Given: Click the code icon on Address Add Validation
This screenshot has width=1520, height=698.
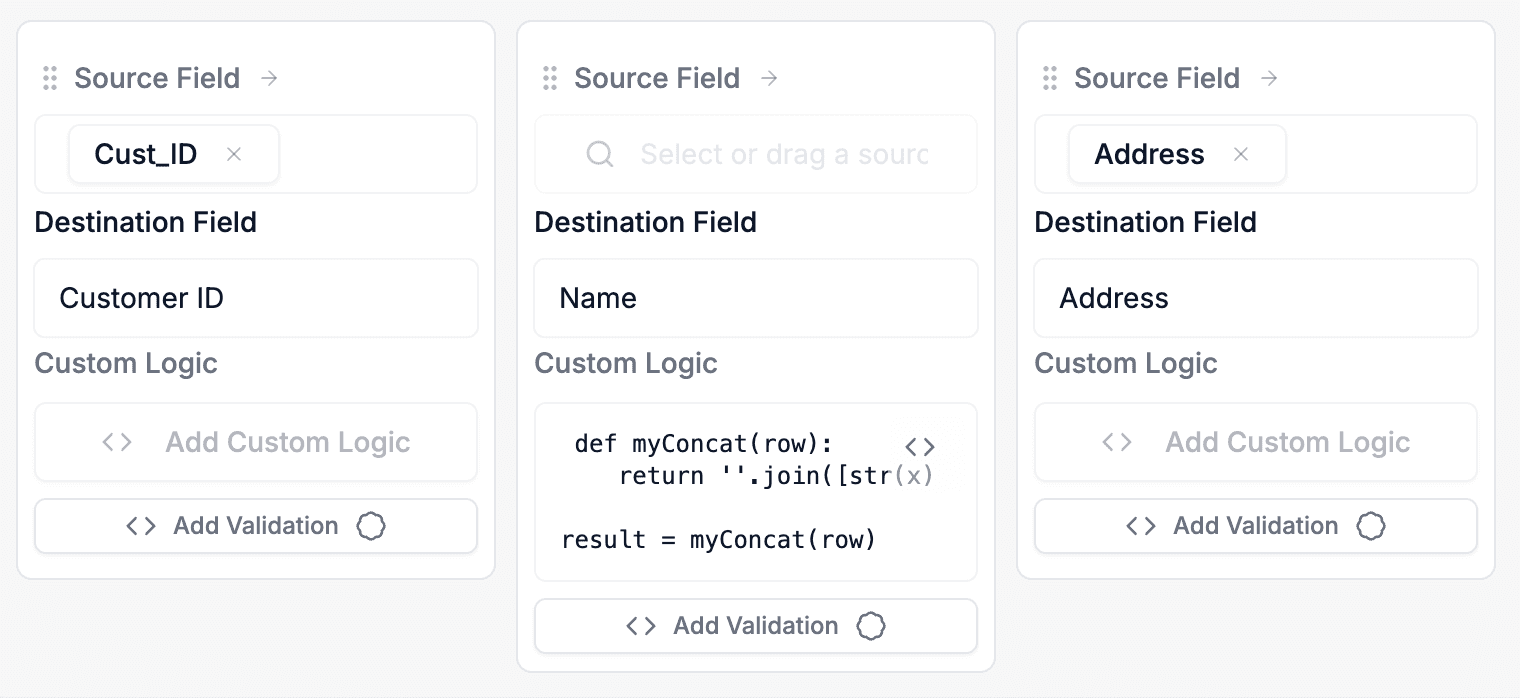Looking at the screenshot, I should (1141, 526).
